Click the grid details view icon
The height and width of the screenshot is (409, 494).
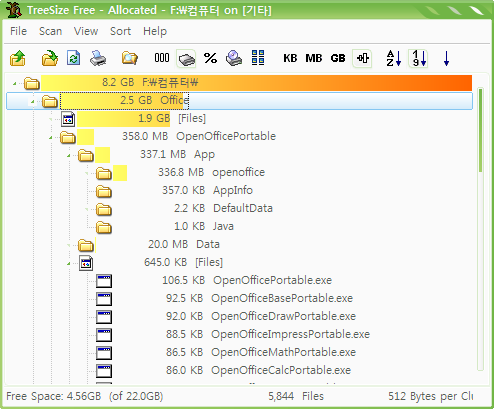pos(258,58)
